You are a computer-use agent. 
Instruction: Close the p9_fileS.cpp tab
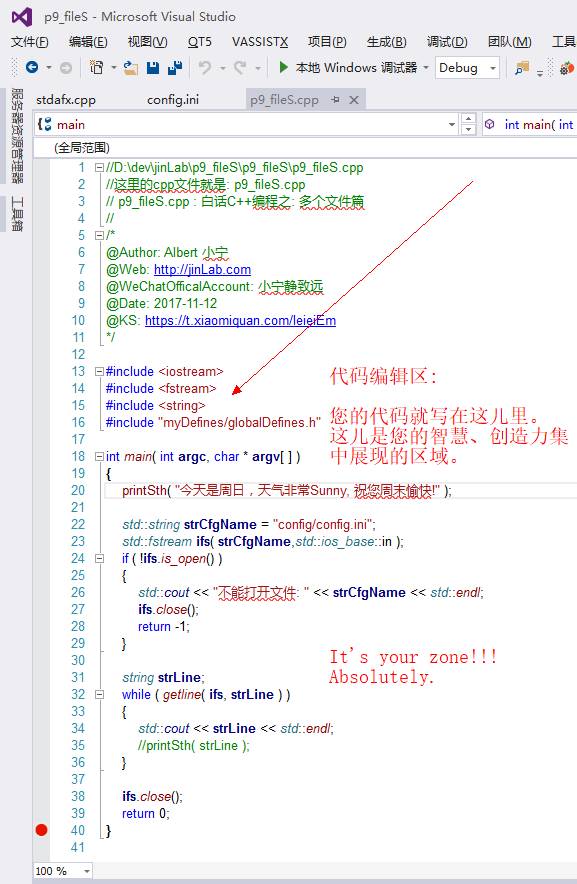click(x=354, y=100)
